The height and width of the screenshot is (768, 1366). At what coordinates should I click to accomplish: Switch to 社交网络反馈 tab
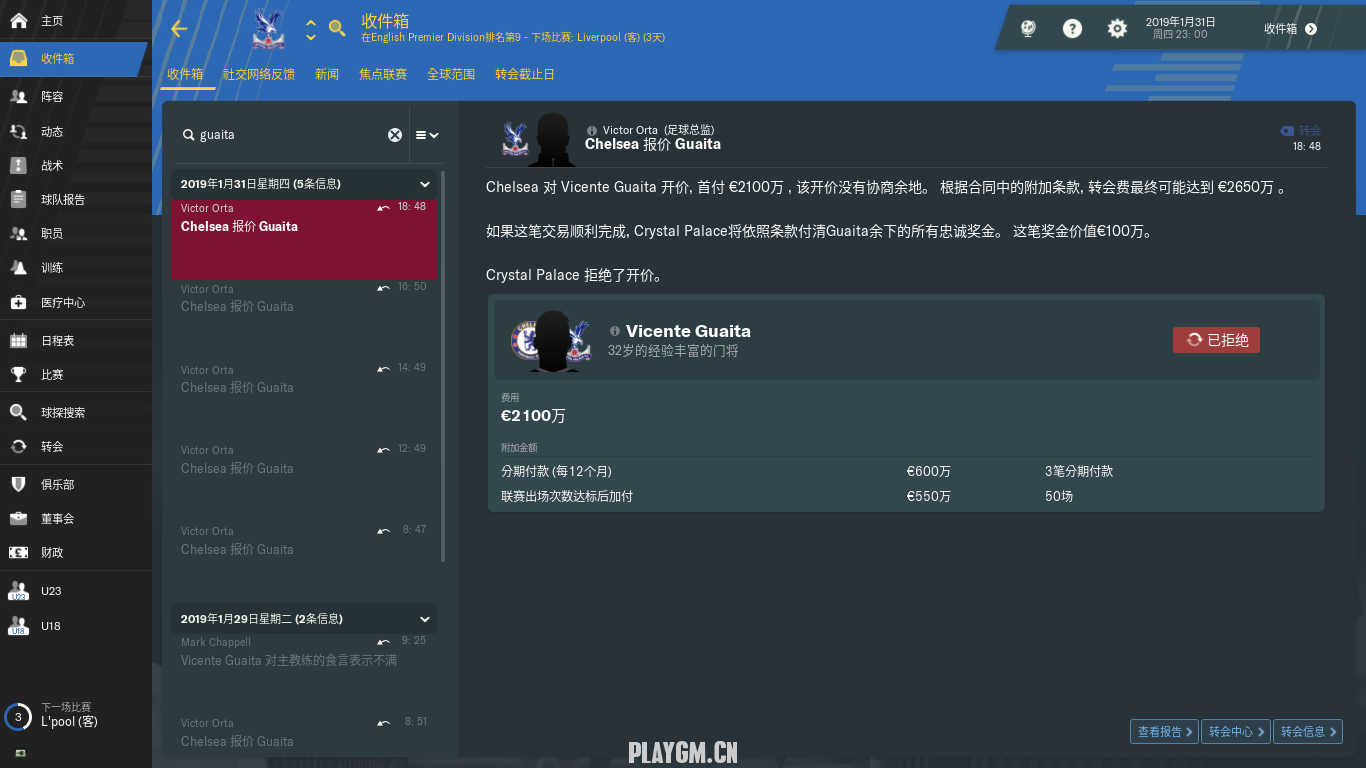coord(259,74)
